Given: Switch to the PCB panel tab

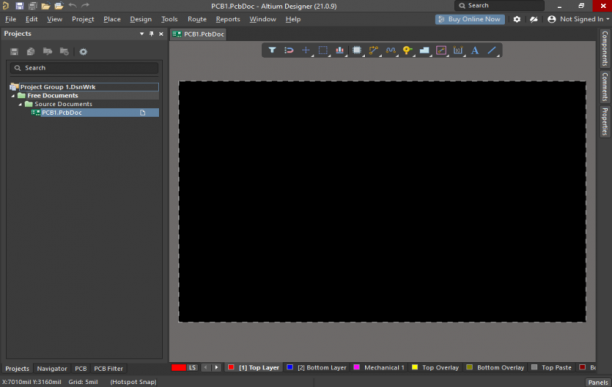Looking at the screenshot, I should click(80, 369).
